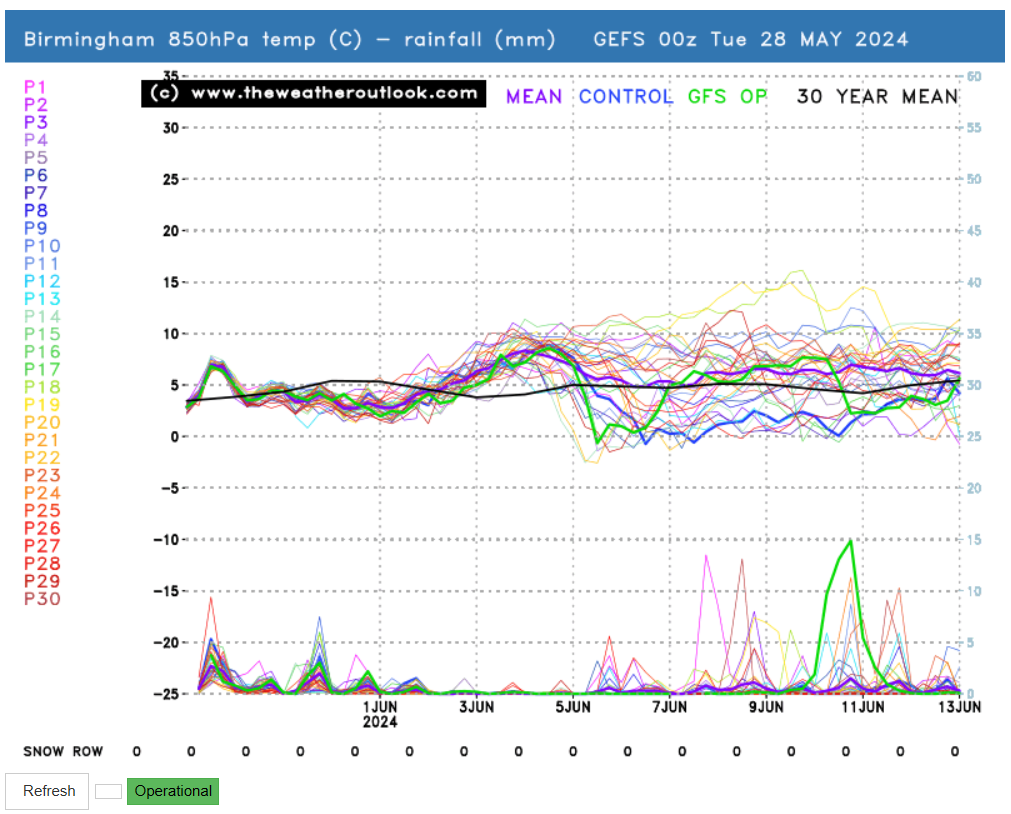Click the P21 legend label
This screenshot has height=814, width=1011.
pyautogui.click(x=42, y=440)
